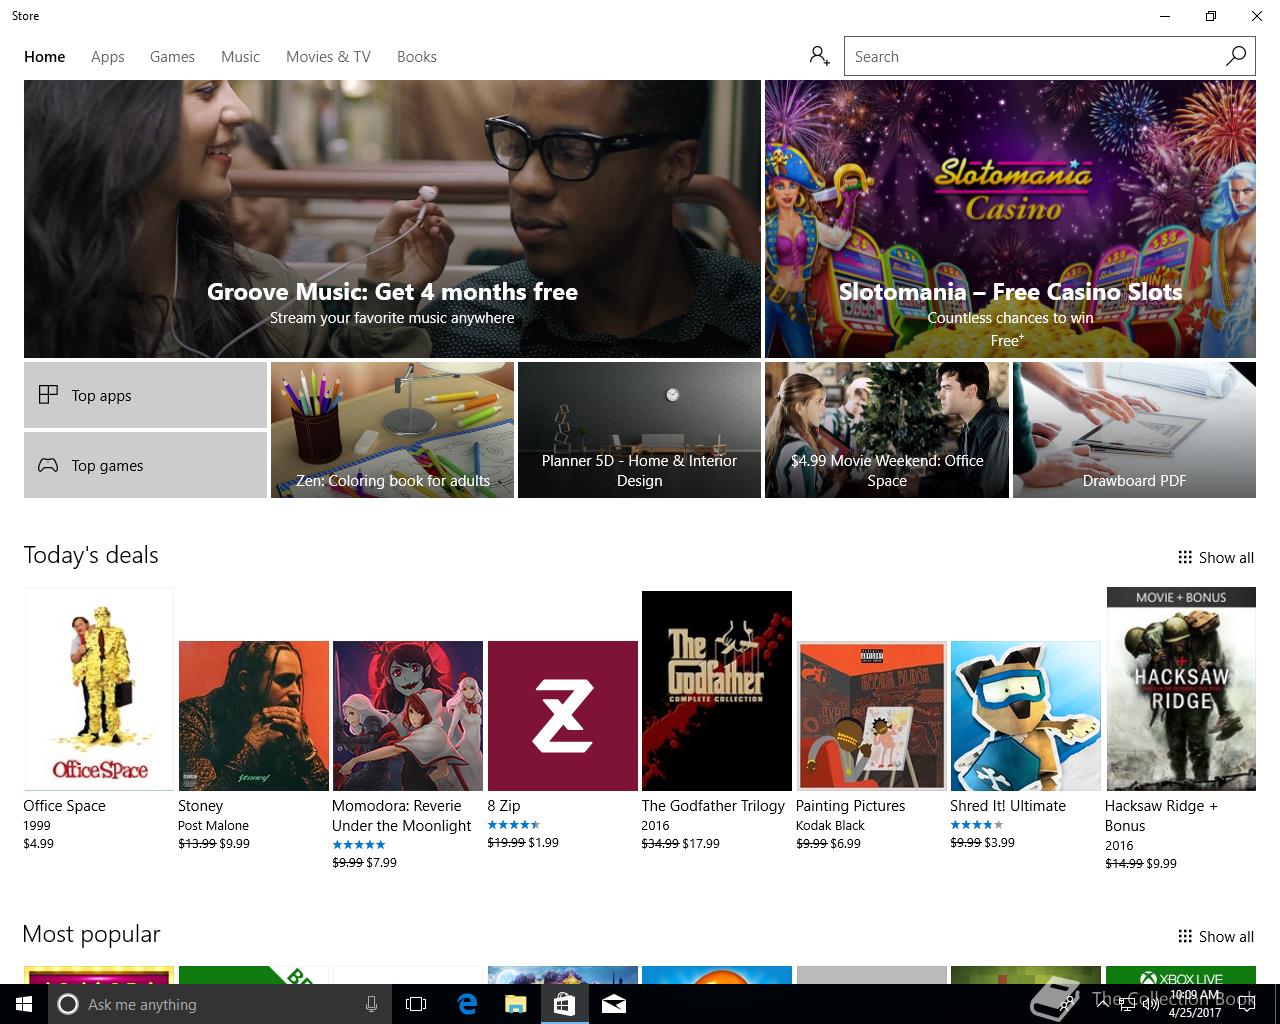Click the Cortana circle icon

(x=68, y=1004)
